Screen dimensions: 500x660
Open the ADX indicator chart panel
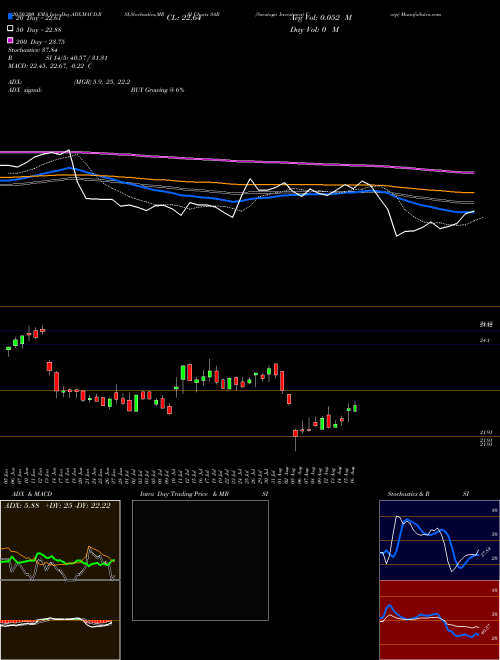click(x=60, y=540)
